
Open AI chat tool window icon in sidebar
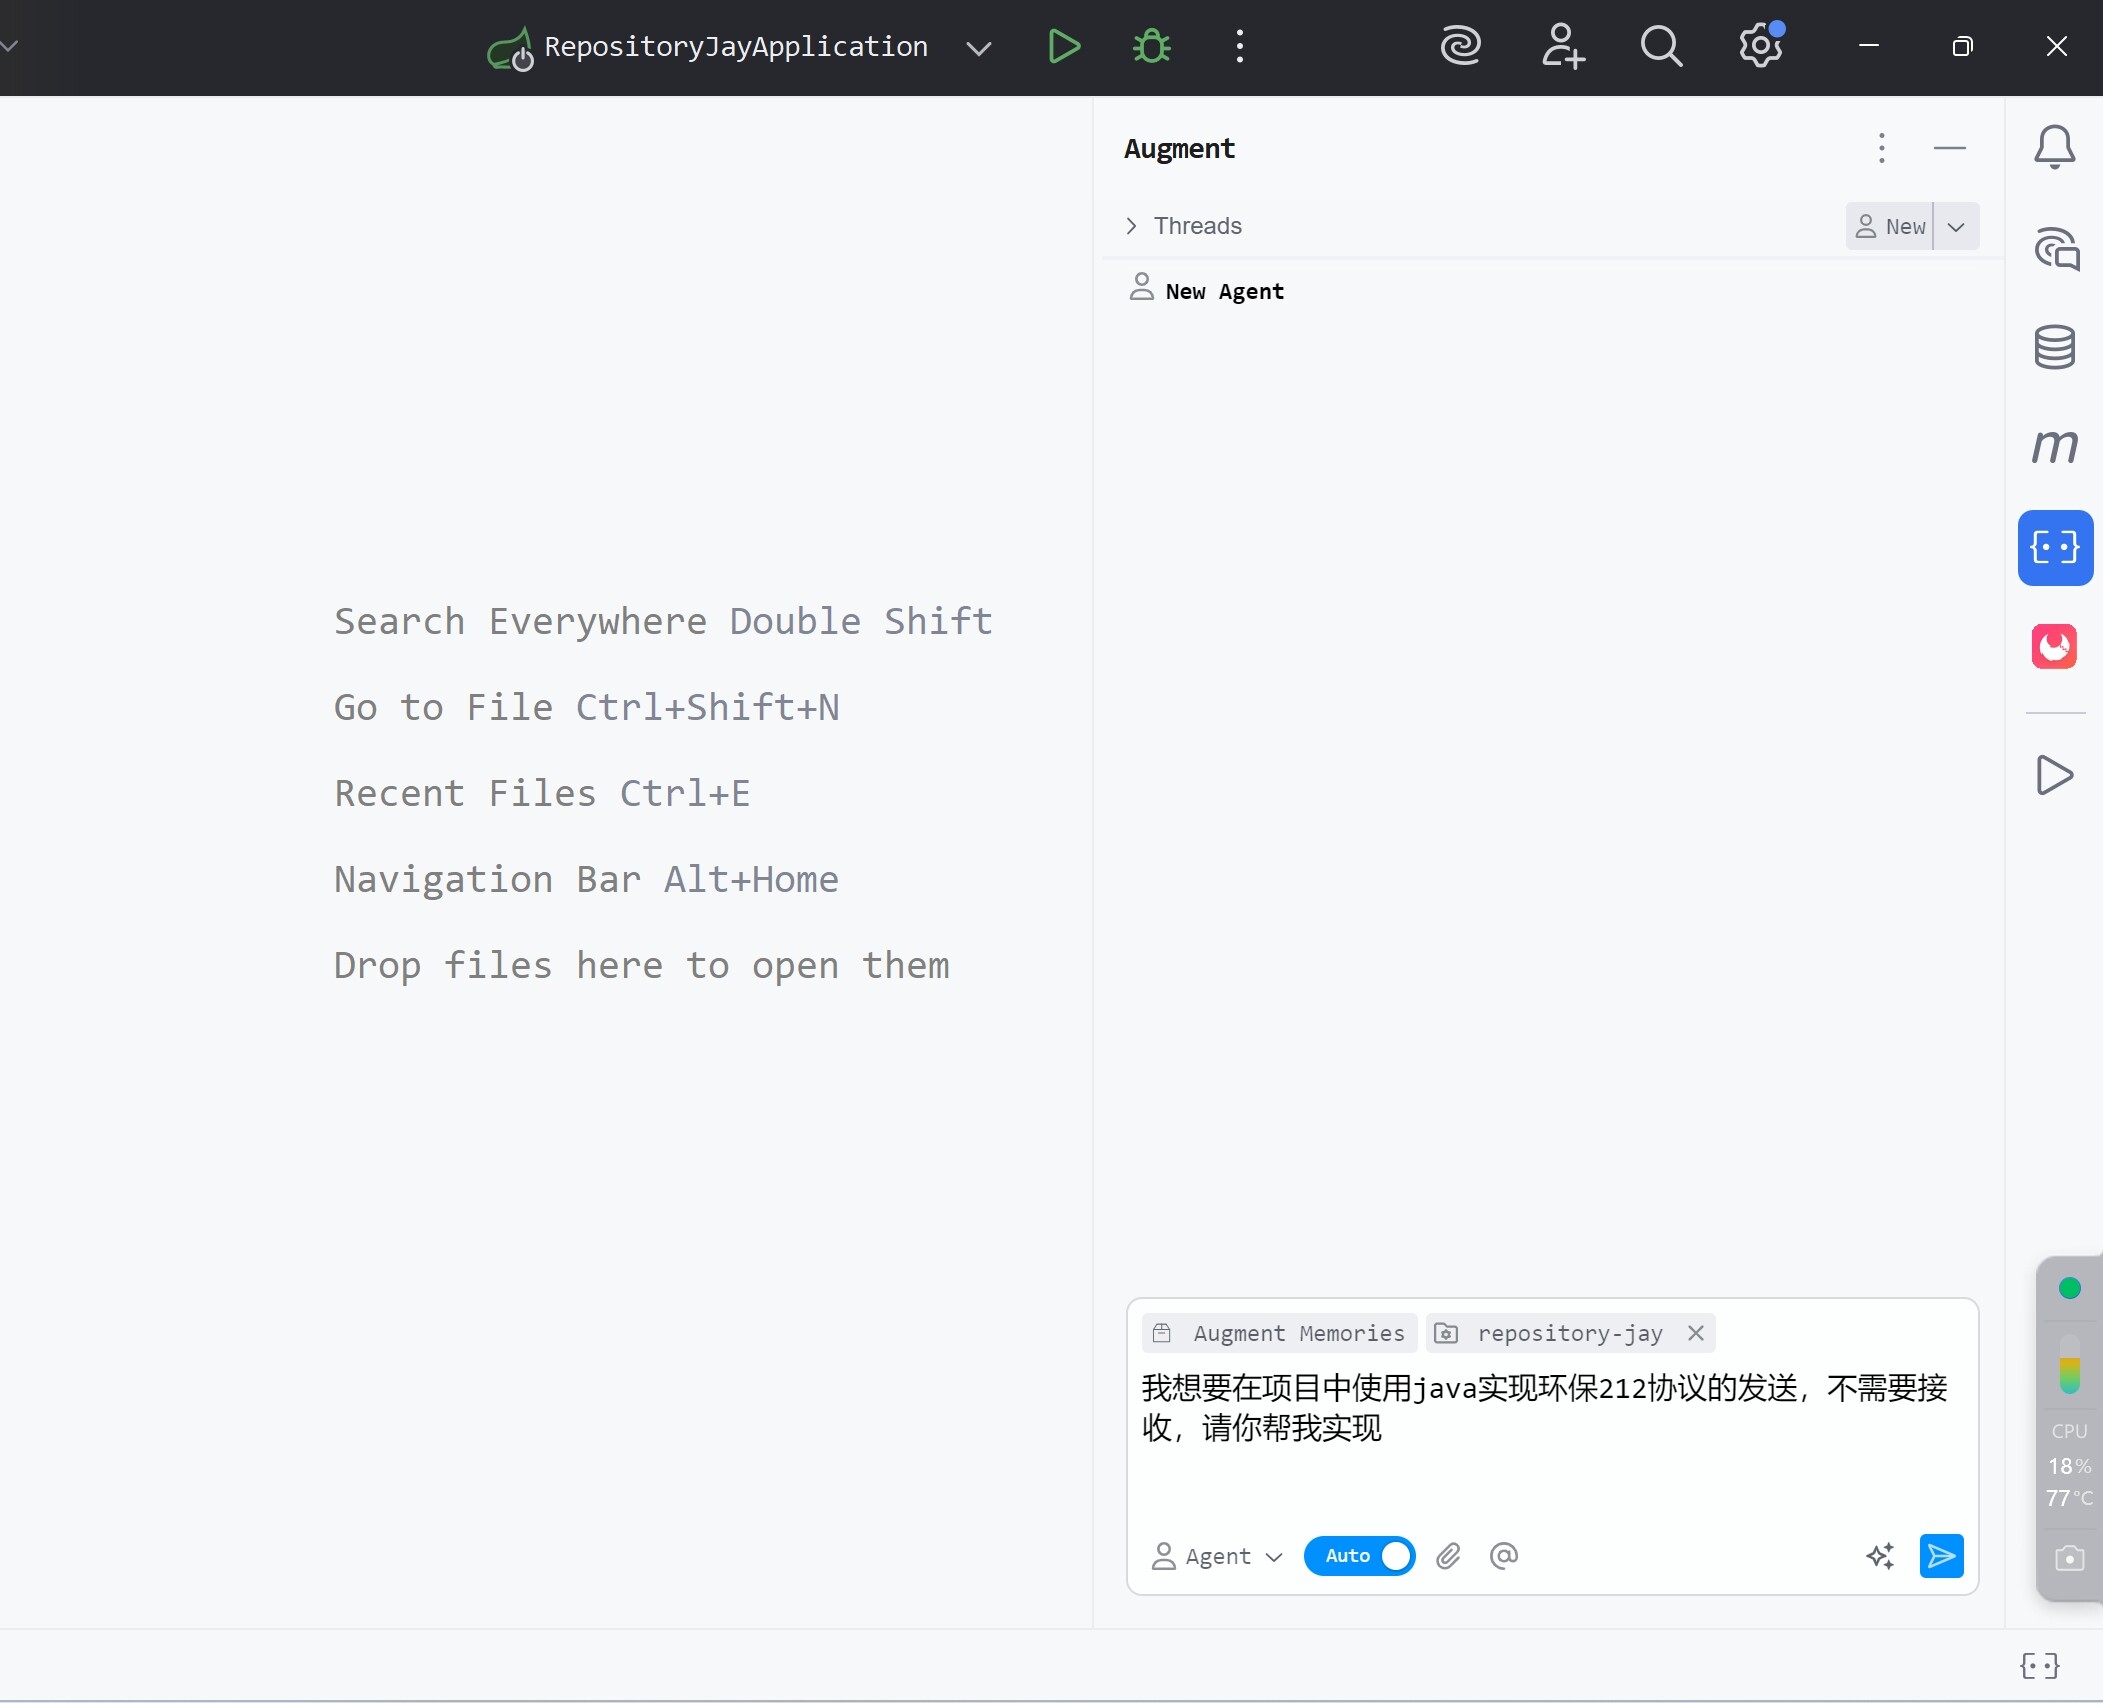coord(2056,248)
